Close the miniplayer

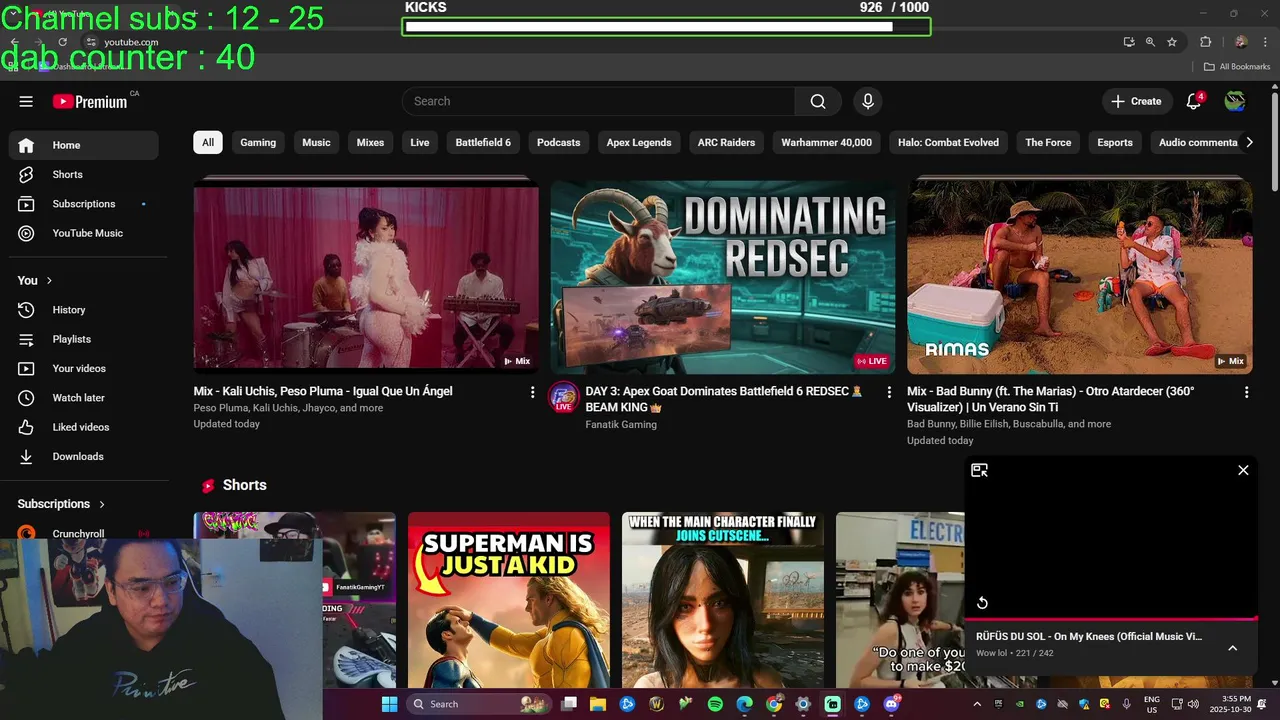pyautogui.click(x=1243, y=470)
